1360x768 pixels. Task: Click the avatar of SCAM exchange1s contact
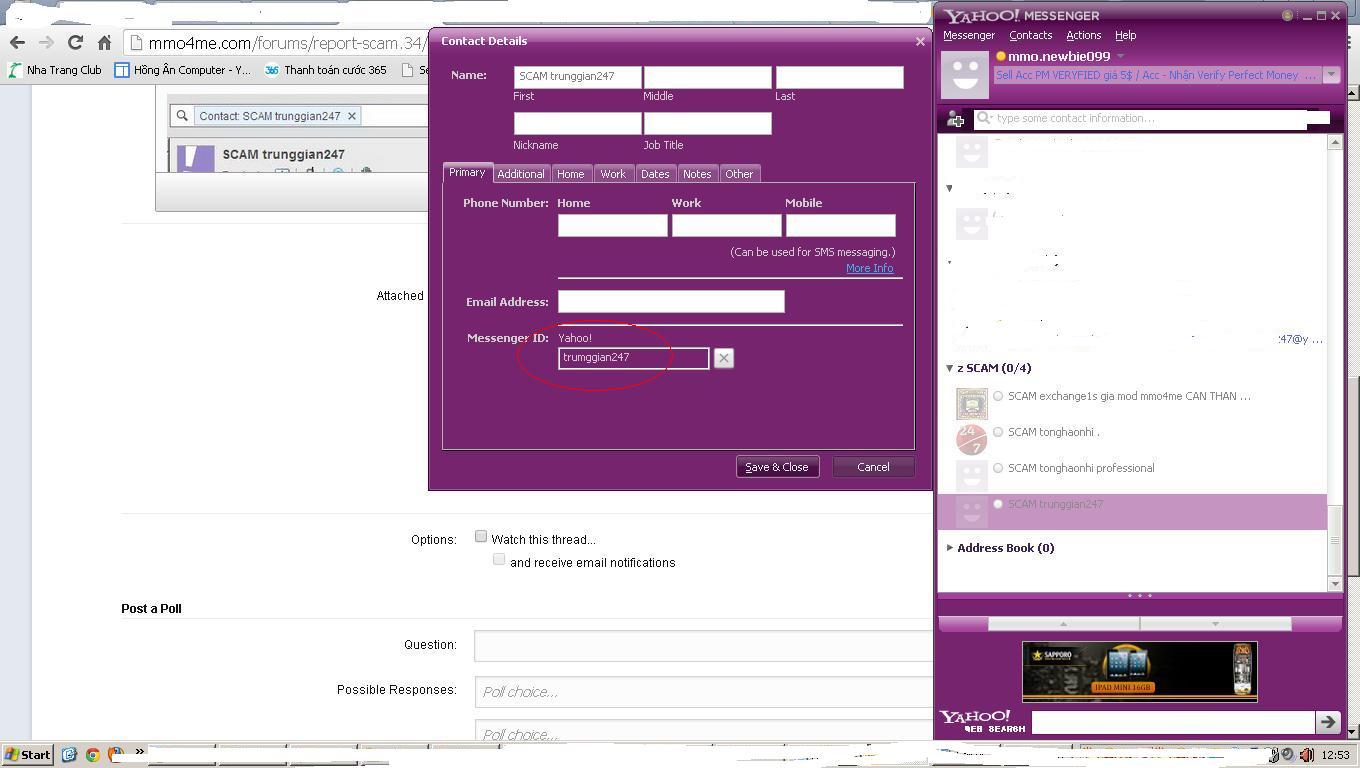coord(971,403)
